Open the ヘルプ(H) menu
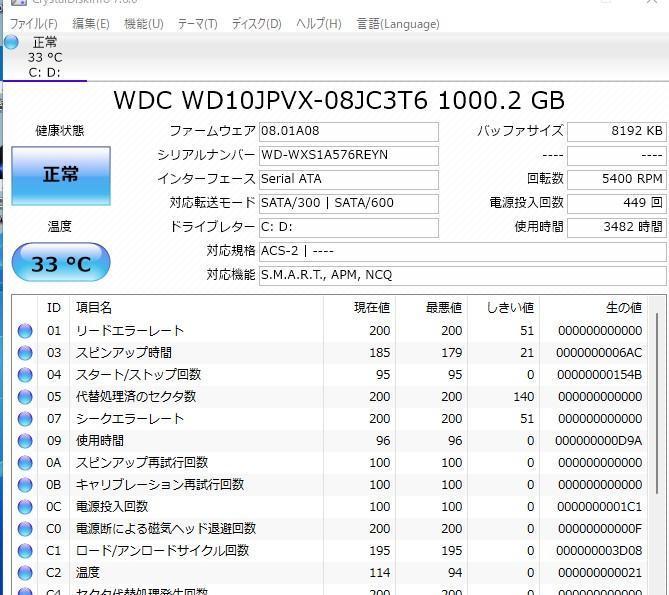 pyautogui.click(x=319, y=24)
